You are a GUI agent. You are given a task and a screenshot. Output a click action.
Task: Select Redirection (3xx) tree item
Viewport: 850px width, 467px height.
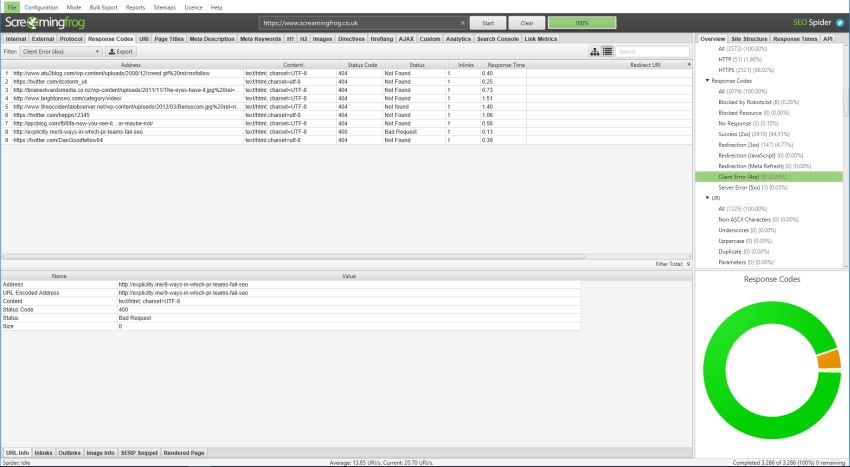tap(756, 145)
